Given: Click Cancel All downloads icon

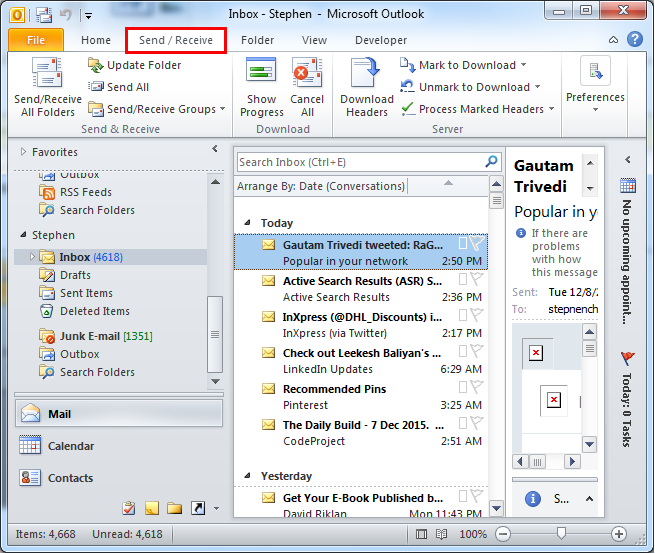Looking at the screenshot, I should coord(307,73).
